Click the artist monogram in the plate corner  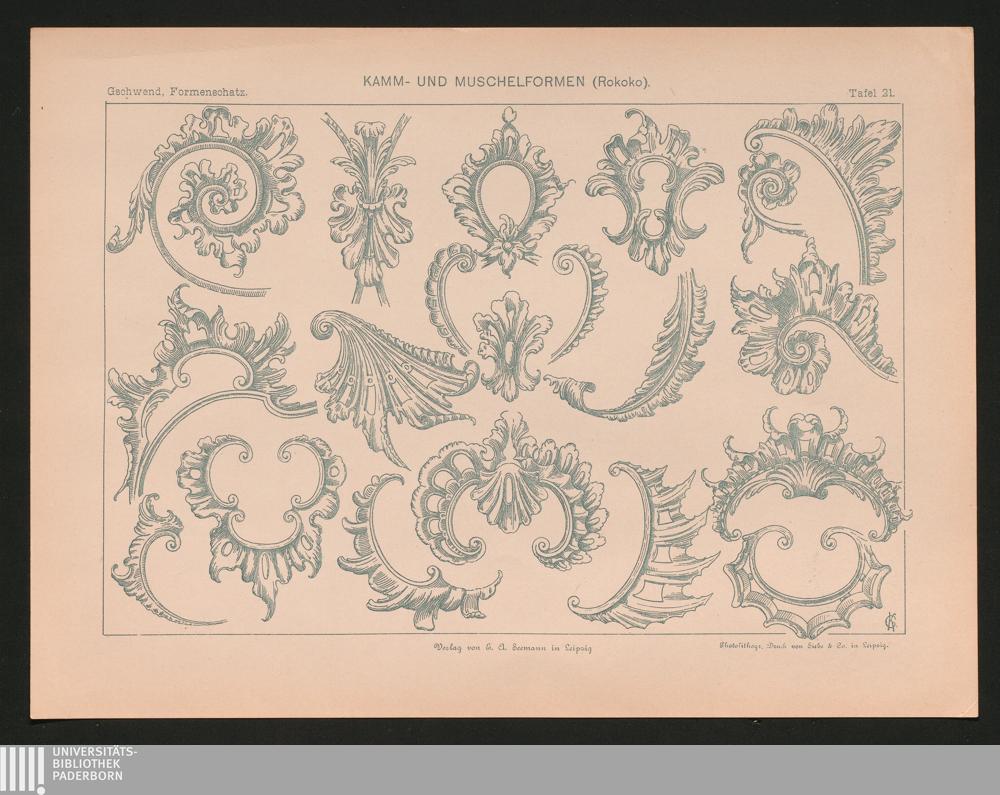tap(884, 619)
